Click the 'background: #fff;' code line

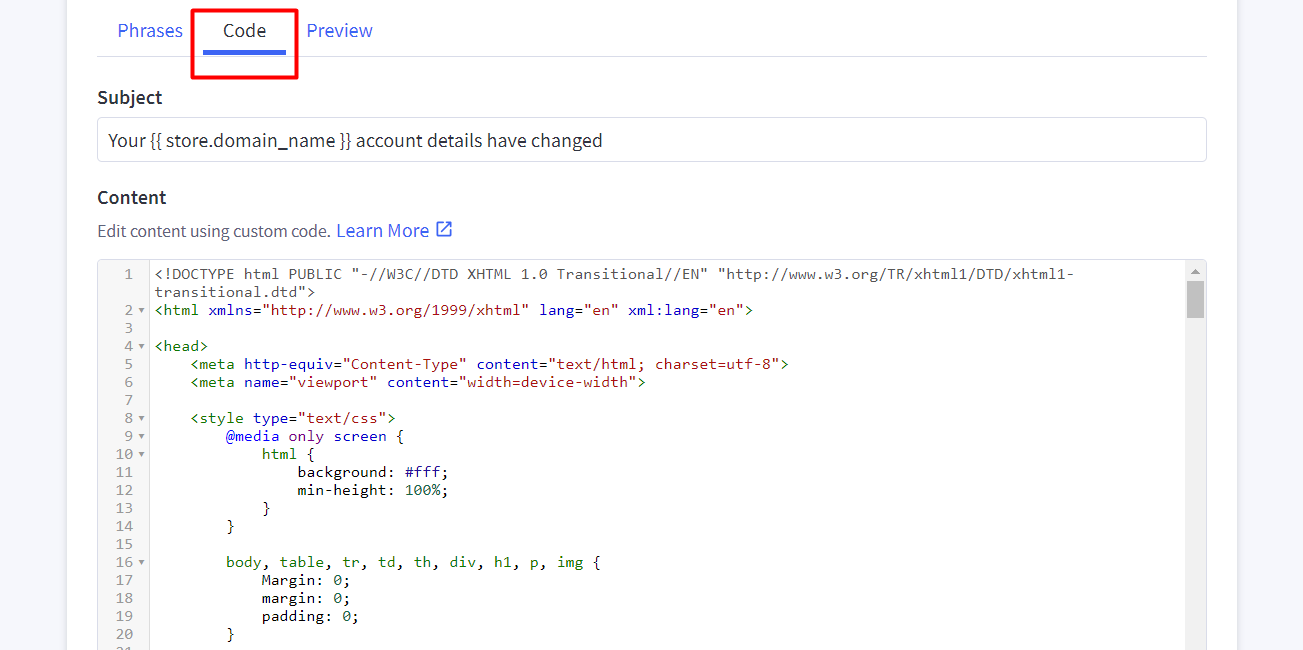(373, 472)
